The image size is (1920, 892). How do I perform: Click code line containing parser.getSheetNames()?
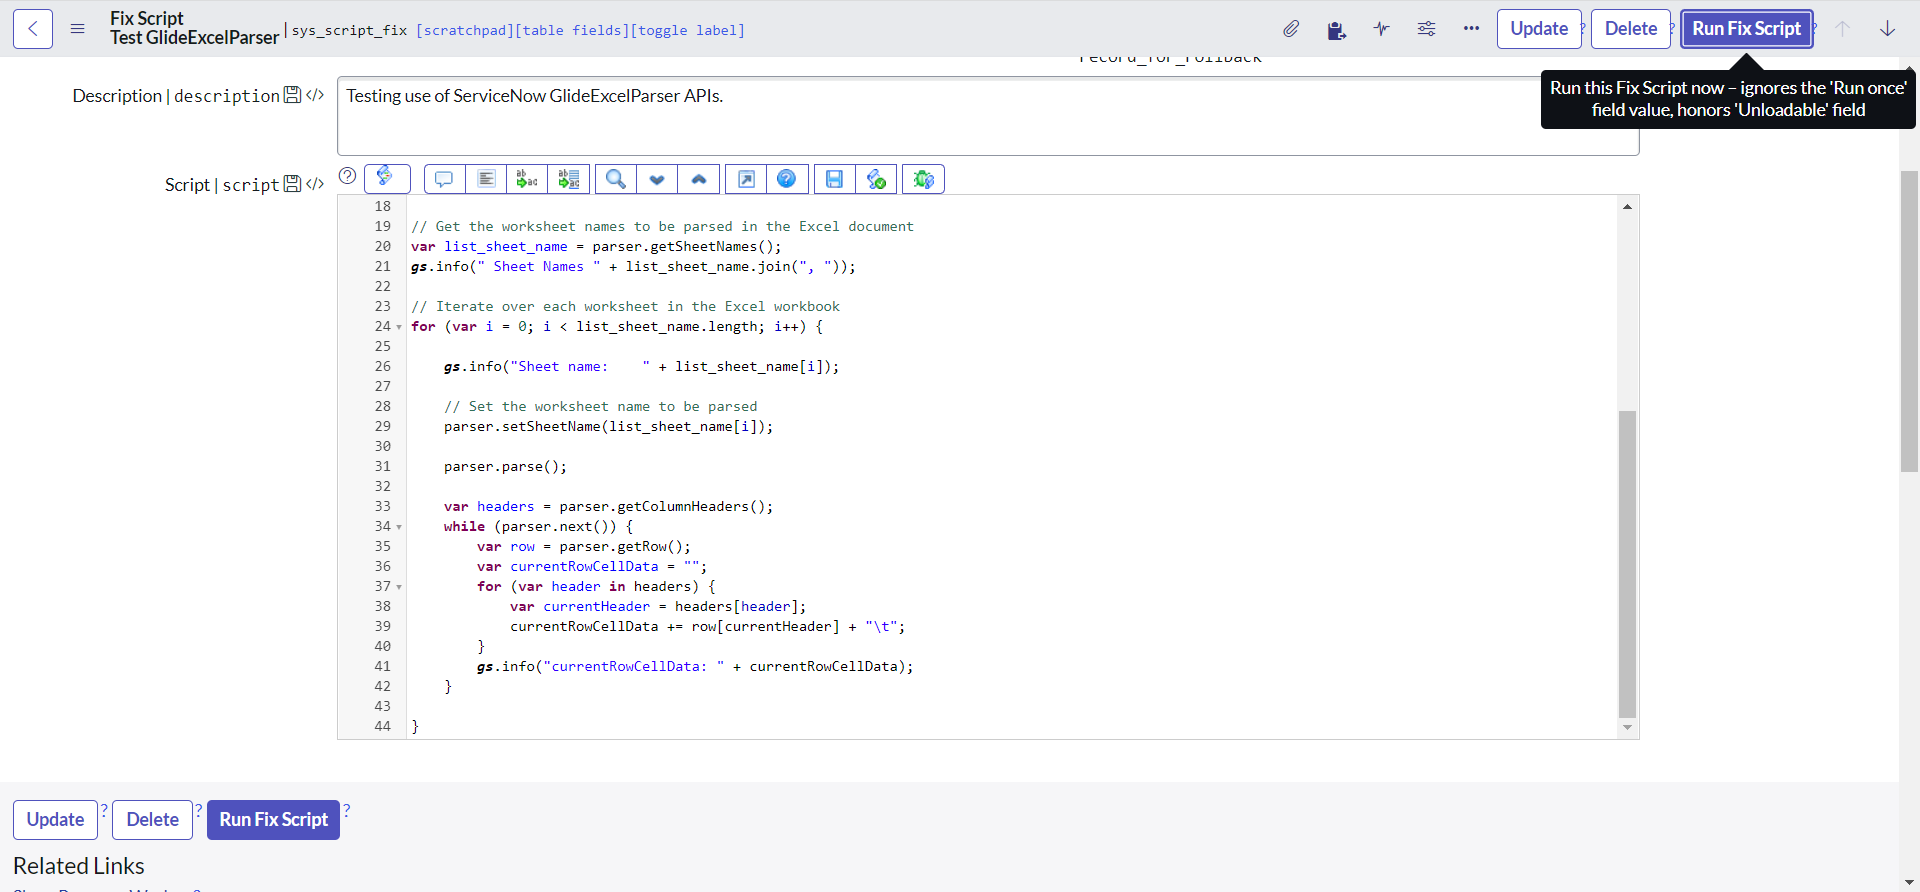596,247
